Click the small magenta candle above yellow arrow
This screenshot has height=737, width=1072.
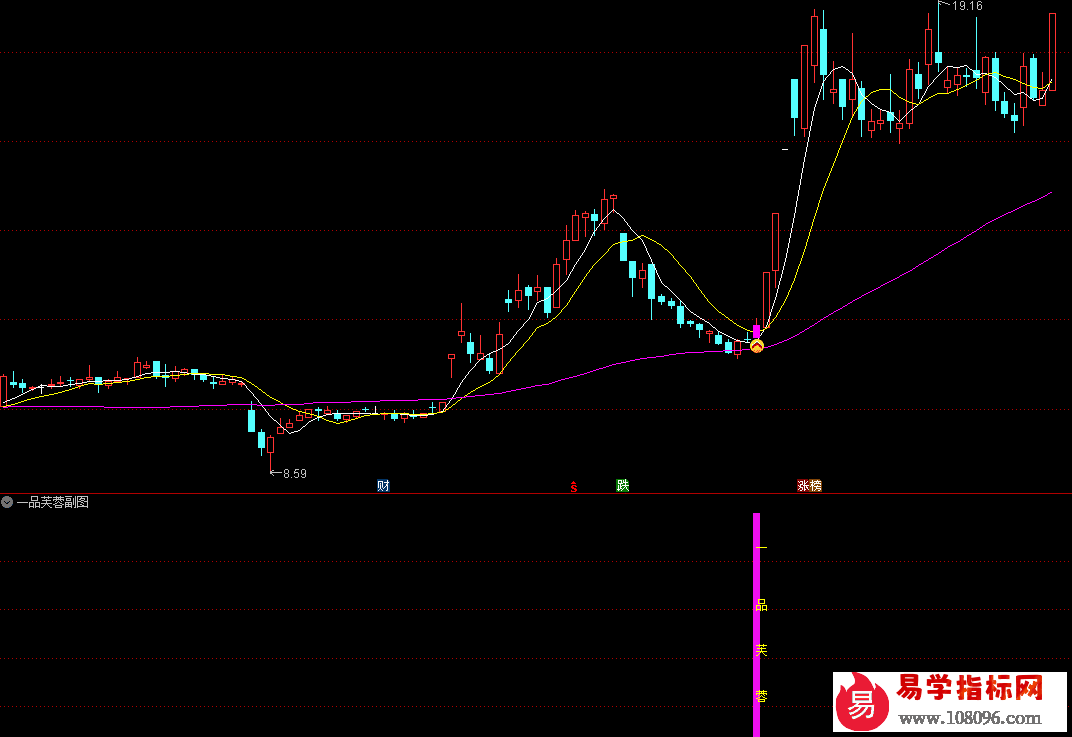point(757,329)
